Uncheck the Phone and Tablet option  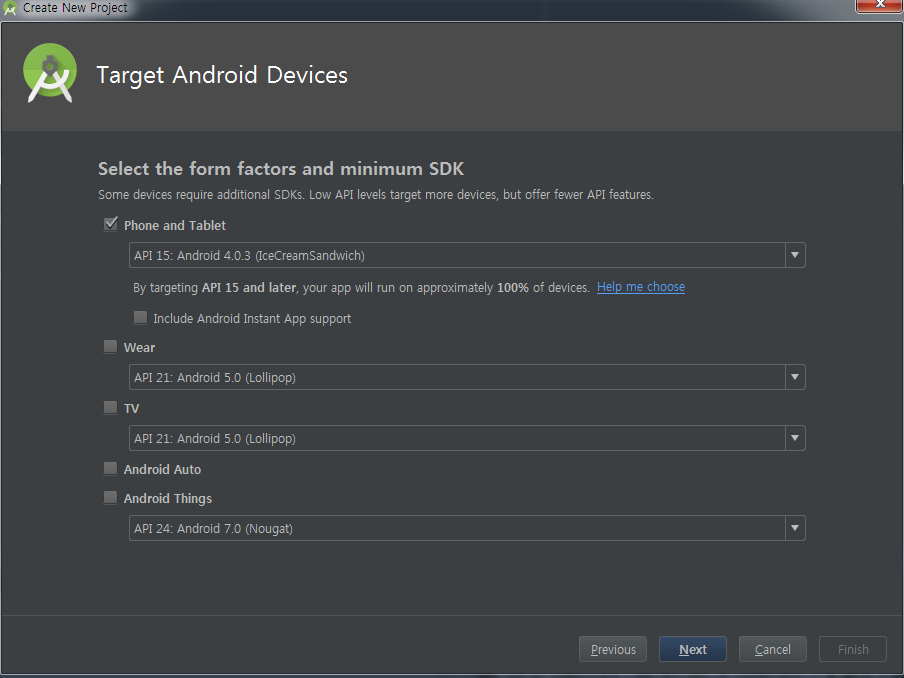[x=110, y=224]
